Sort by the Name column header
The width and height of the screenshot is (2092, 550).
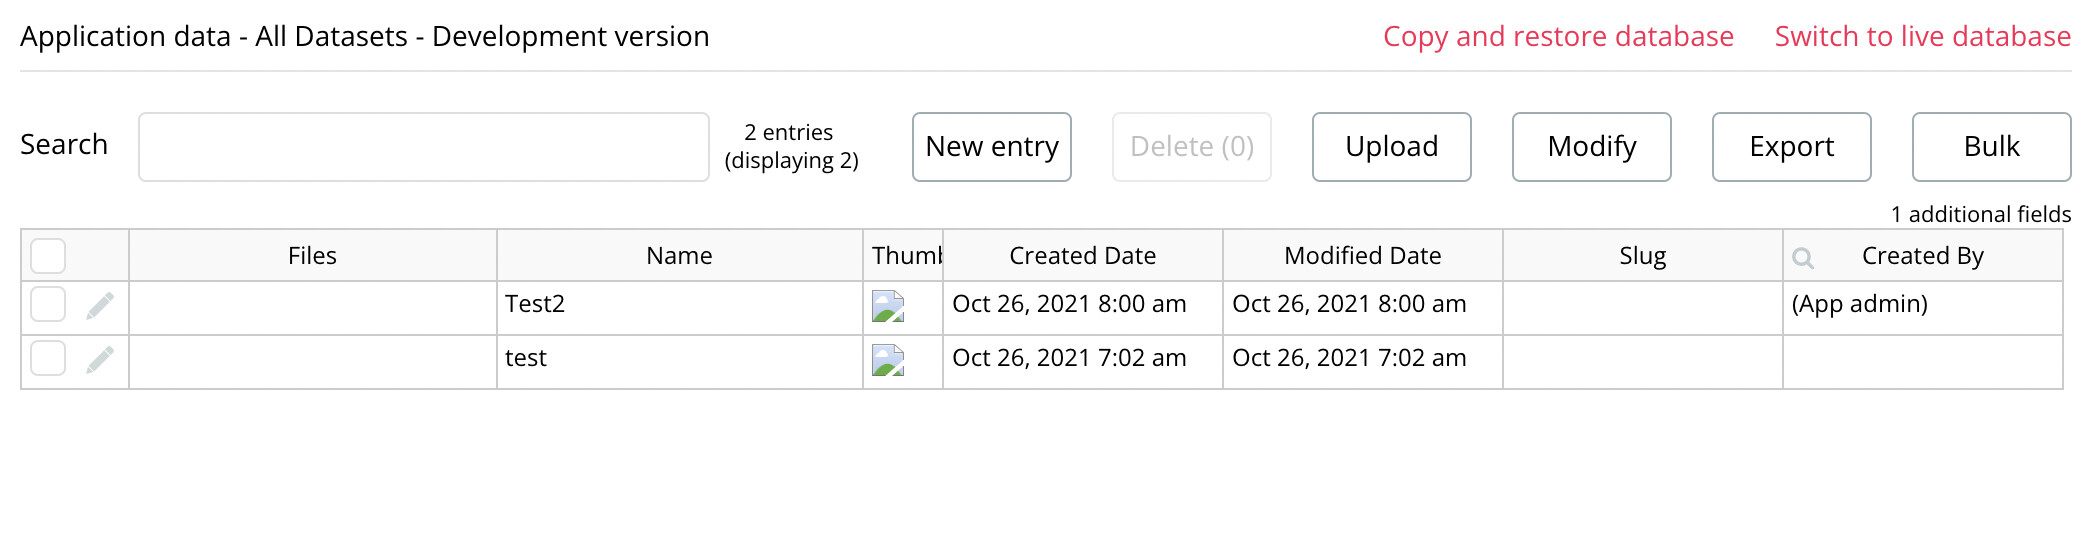coord(679,256)
